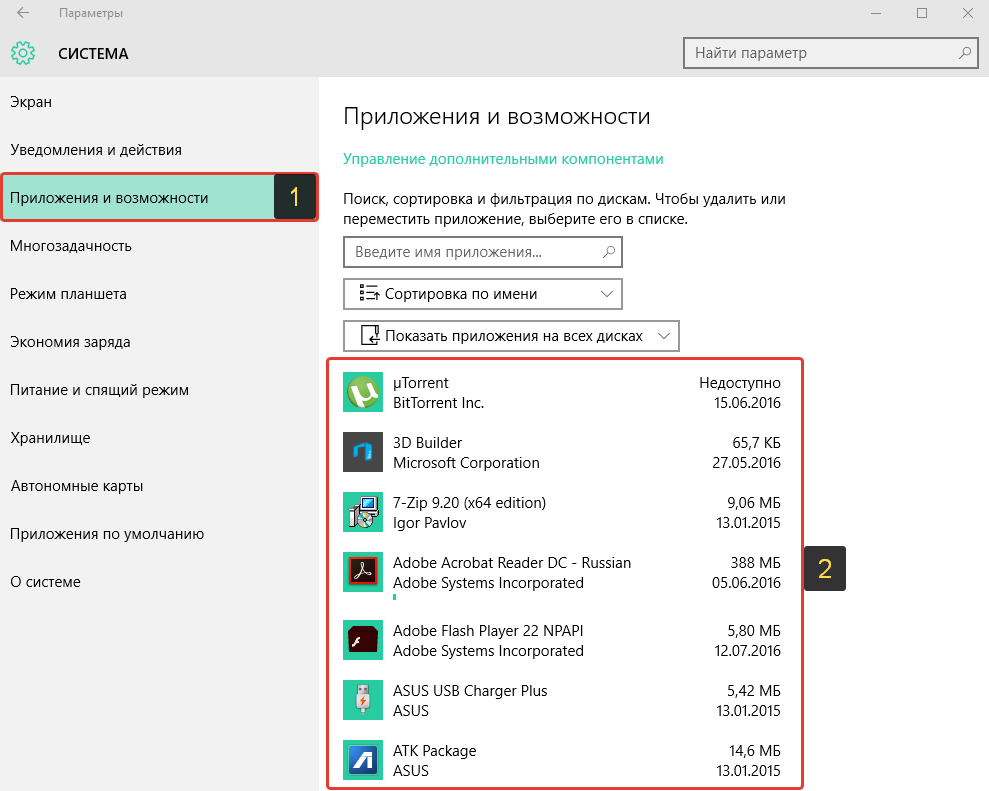This screenshot has height=791, width=989.
Task: Select ATK Package entry
Action: coord(435,751)
